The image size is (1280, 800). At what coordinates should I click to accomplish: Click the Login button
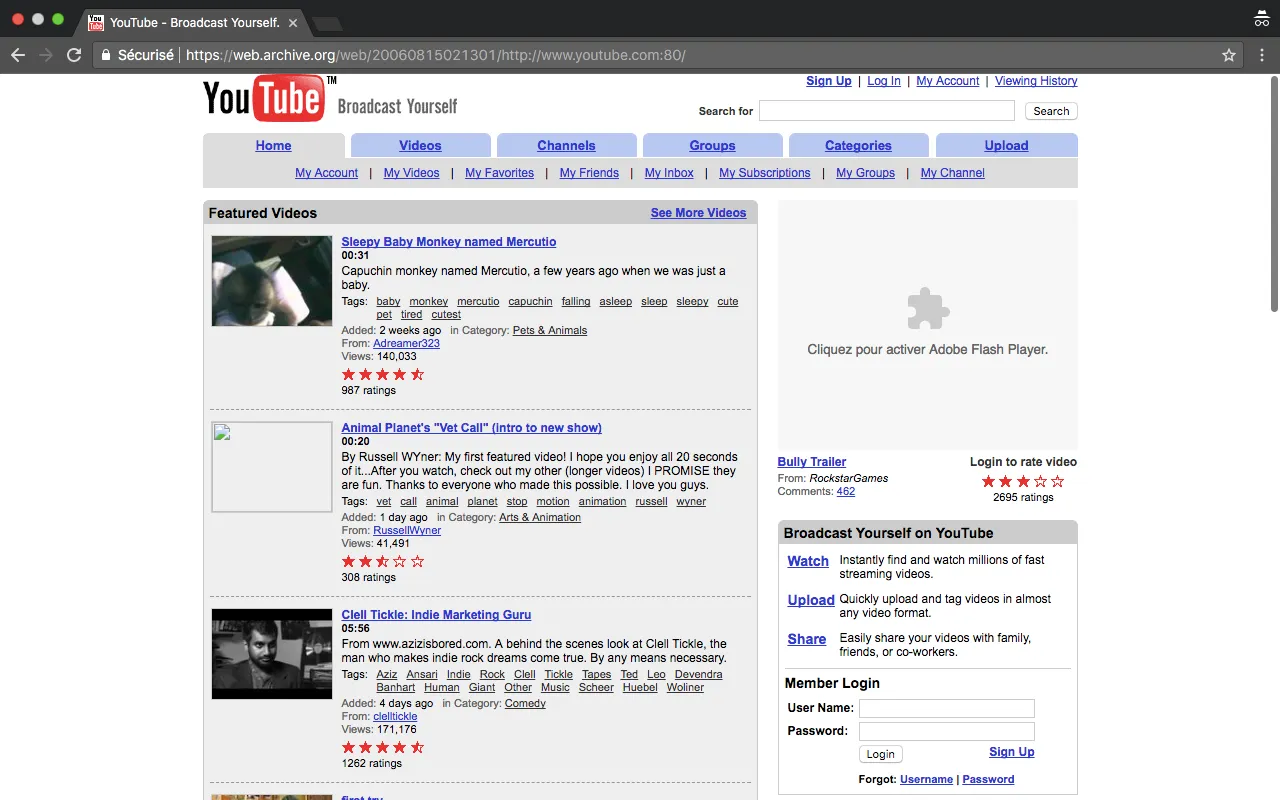(x=880, y=754)
